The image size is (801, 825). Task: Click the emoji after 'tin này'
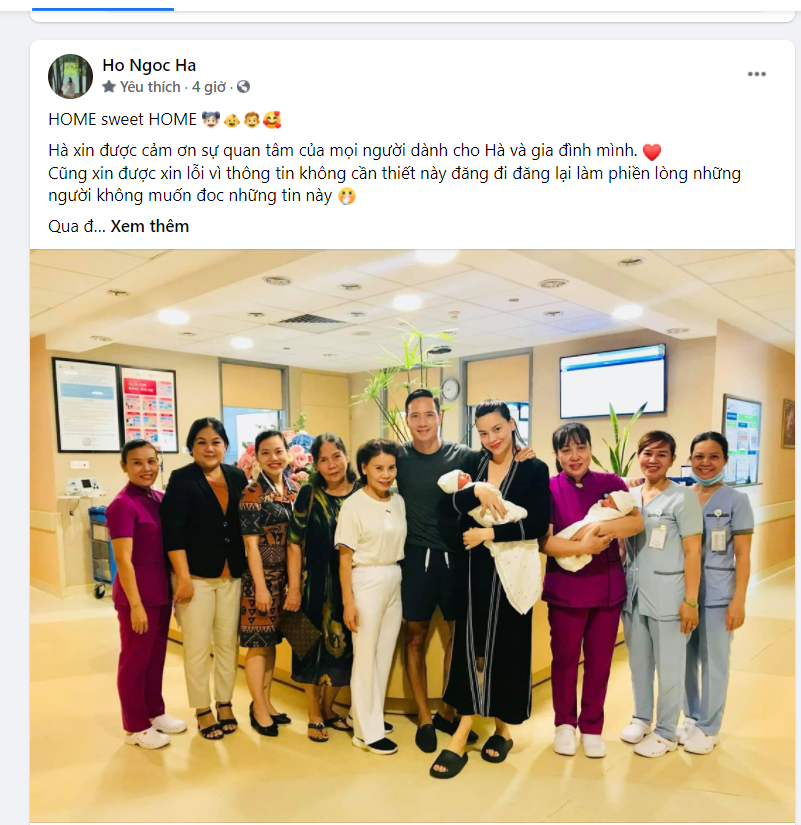pos(347,196)
